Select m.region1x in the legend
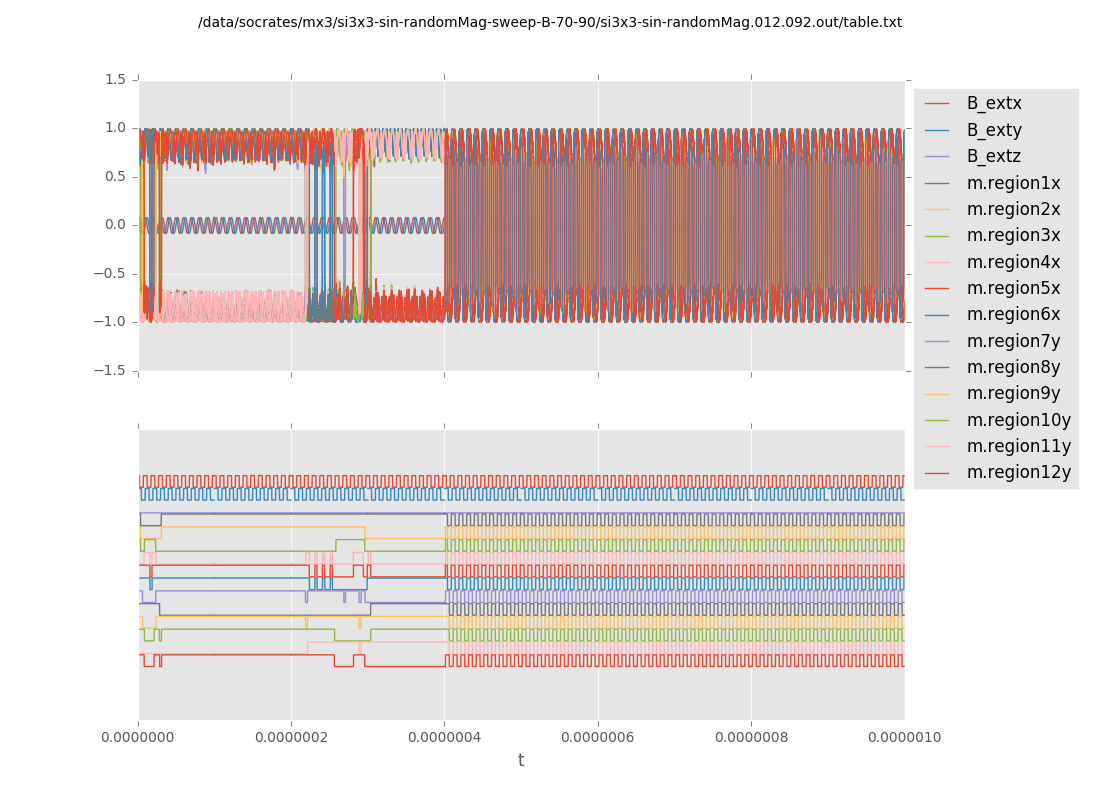Viewport: 1100px width, 800px height. 1013,183
